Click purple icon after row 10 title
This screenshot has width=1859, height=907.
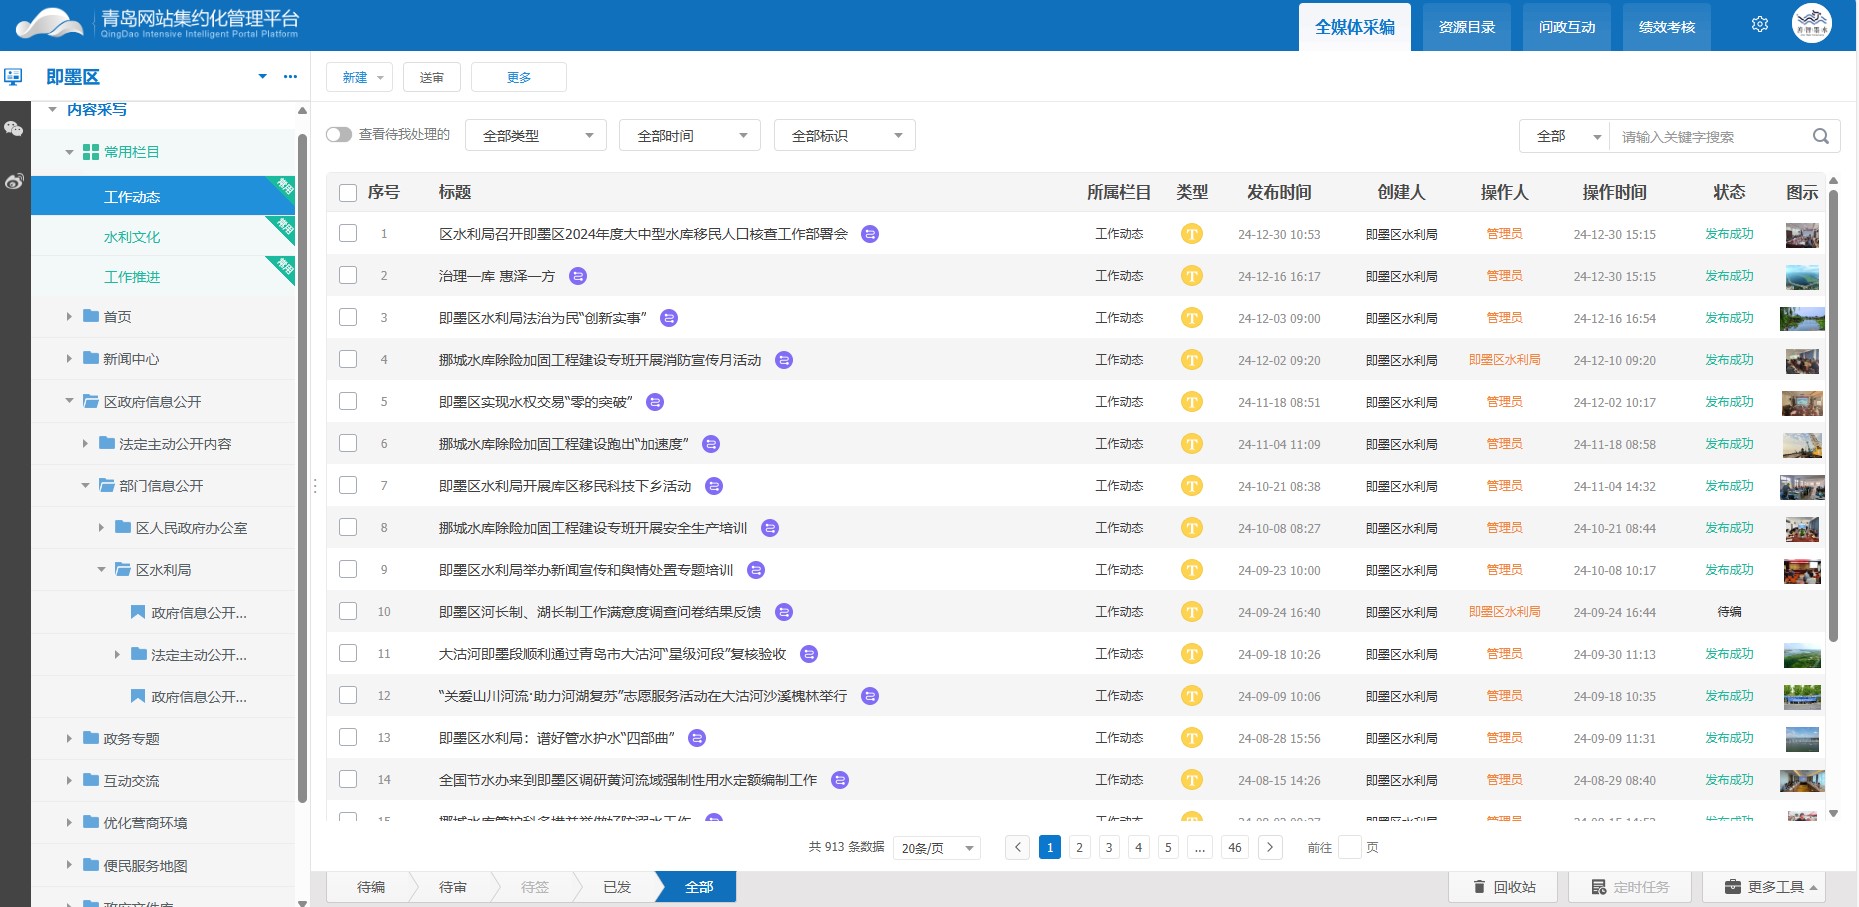point(784,612)
